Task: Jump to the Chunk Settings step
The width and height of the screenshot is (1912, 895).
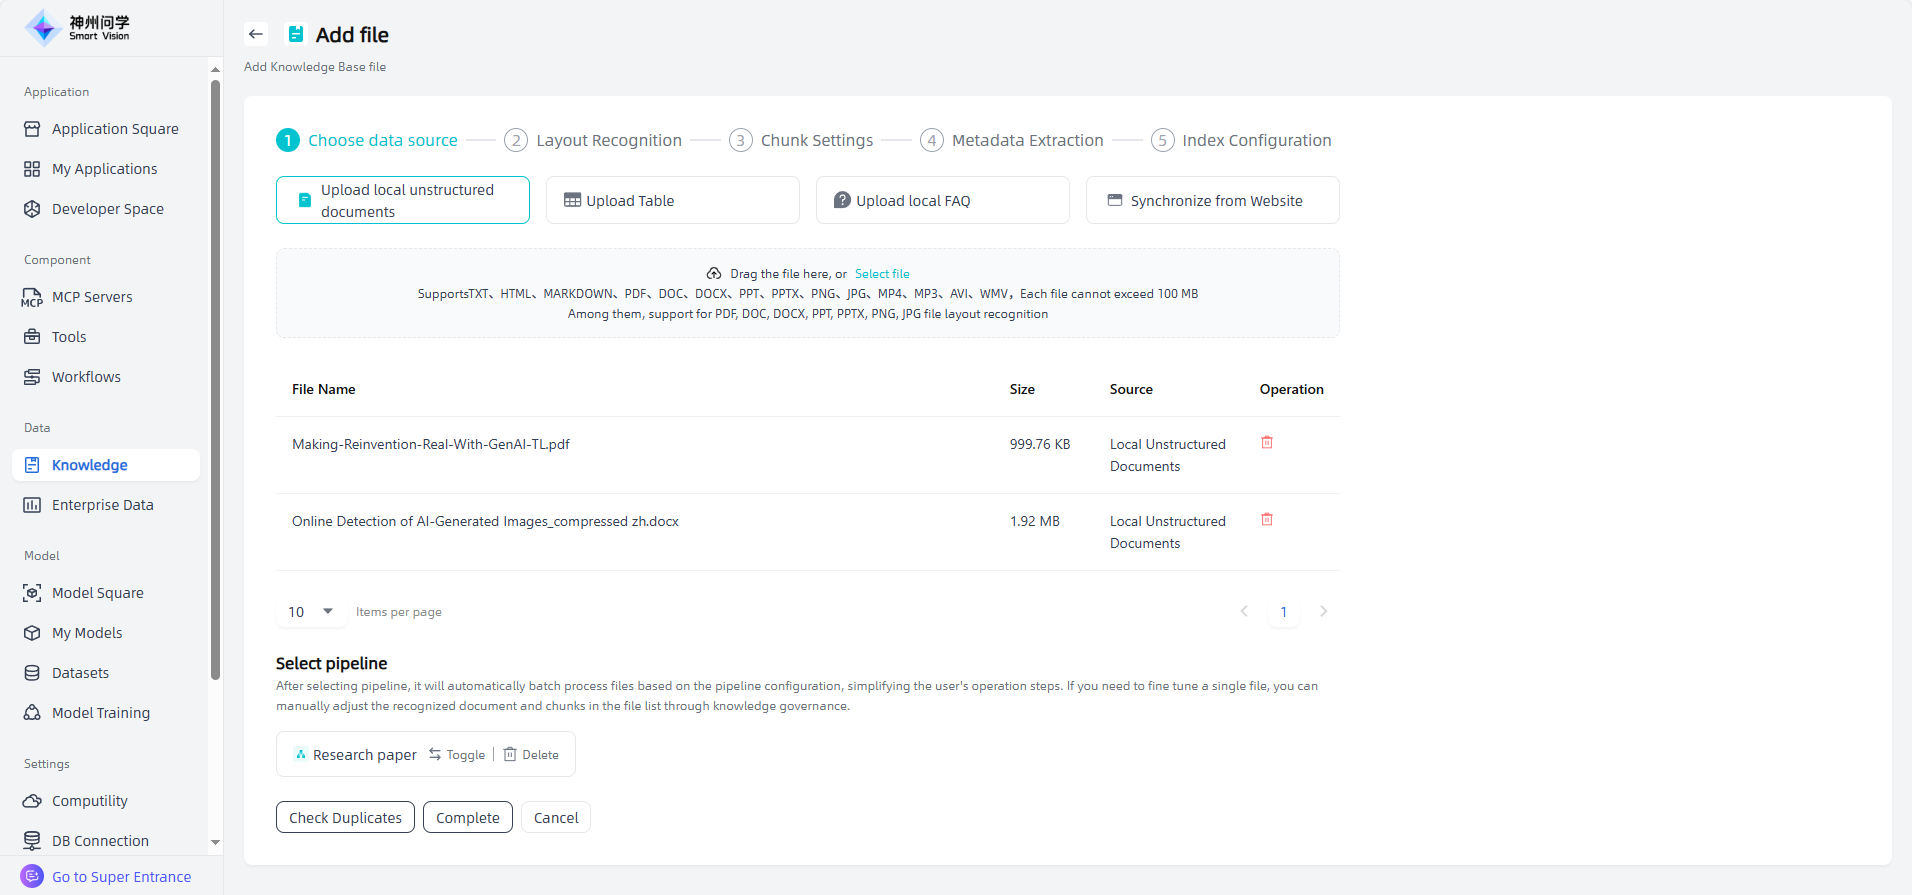Action: coord(816,140)
